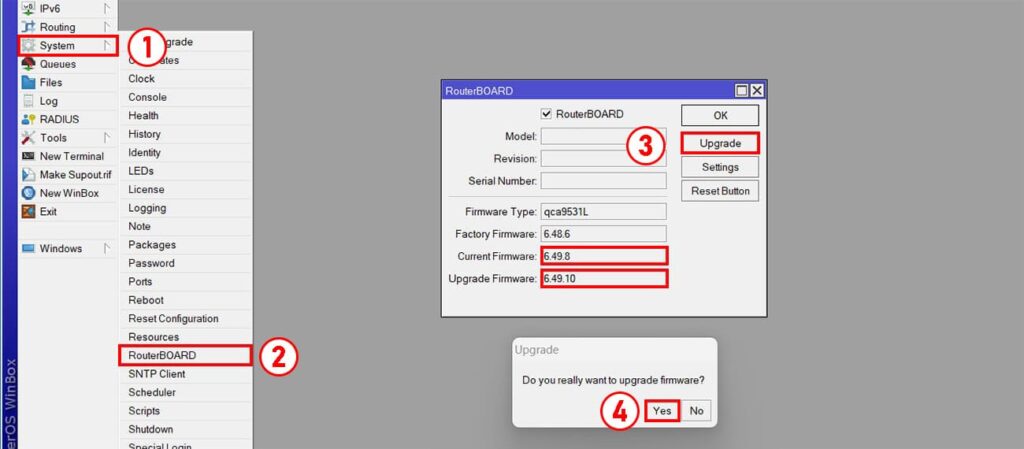
Task: Open License in System submenu
Action: click(x=185, y=189)
